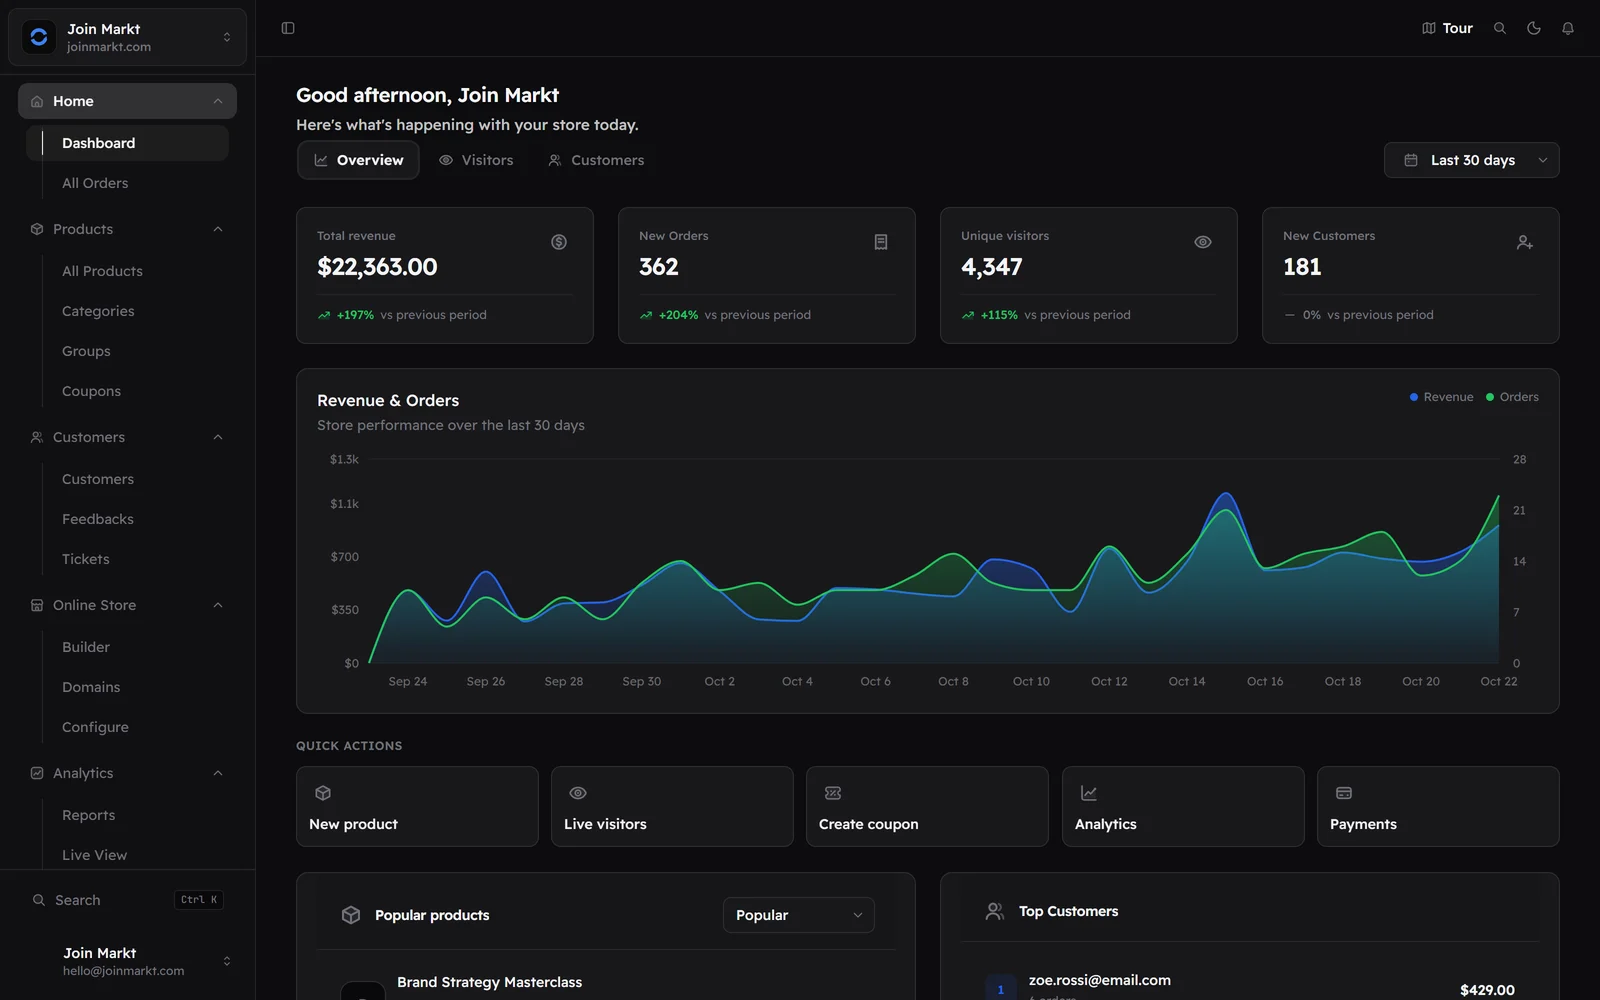Click the people icon beside Top Customers
The image size is (1600, 1000).
[995, 911]
